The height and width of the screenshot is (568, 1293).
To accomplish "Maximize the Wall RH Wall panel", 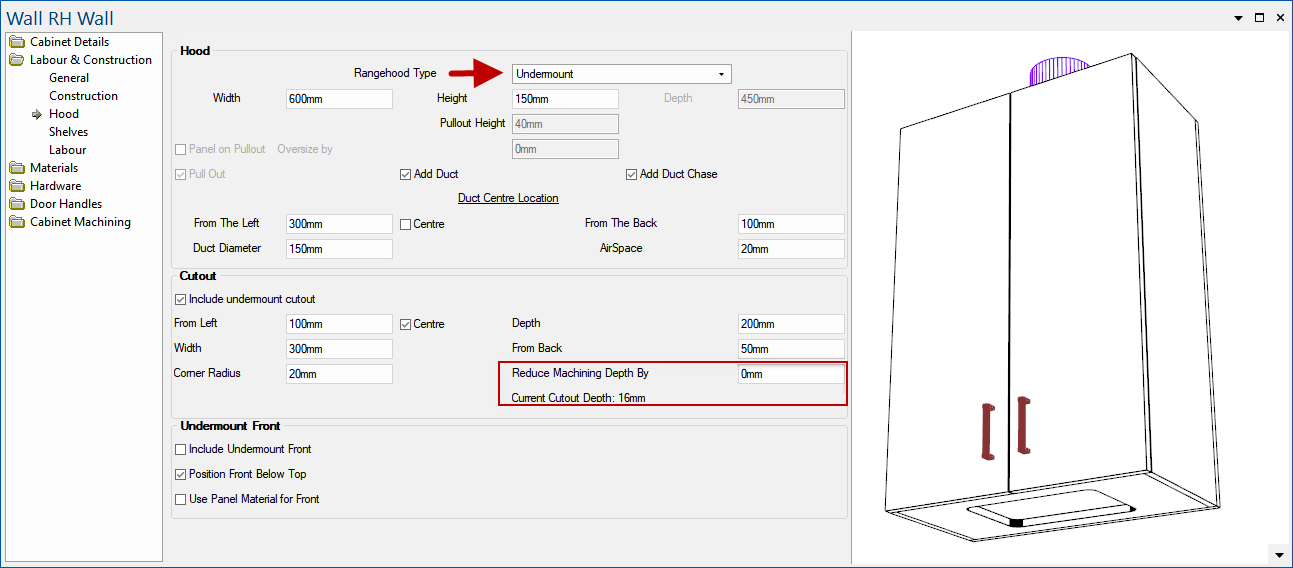I will coord(1259,18).
